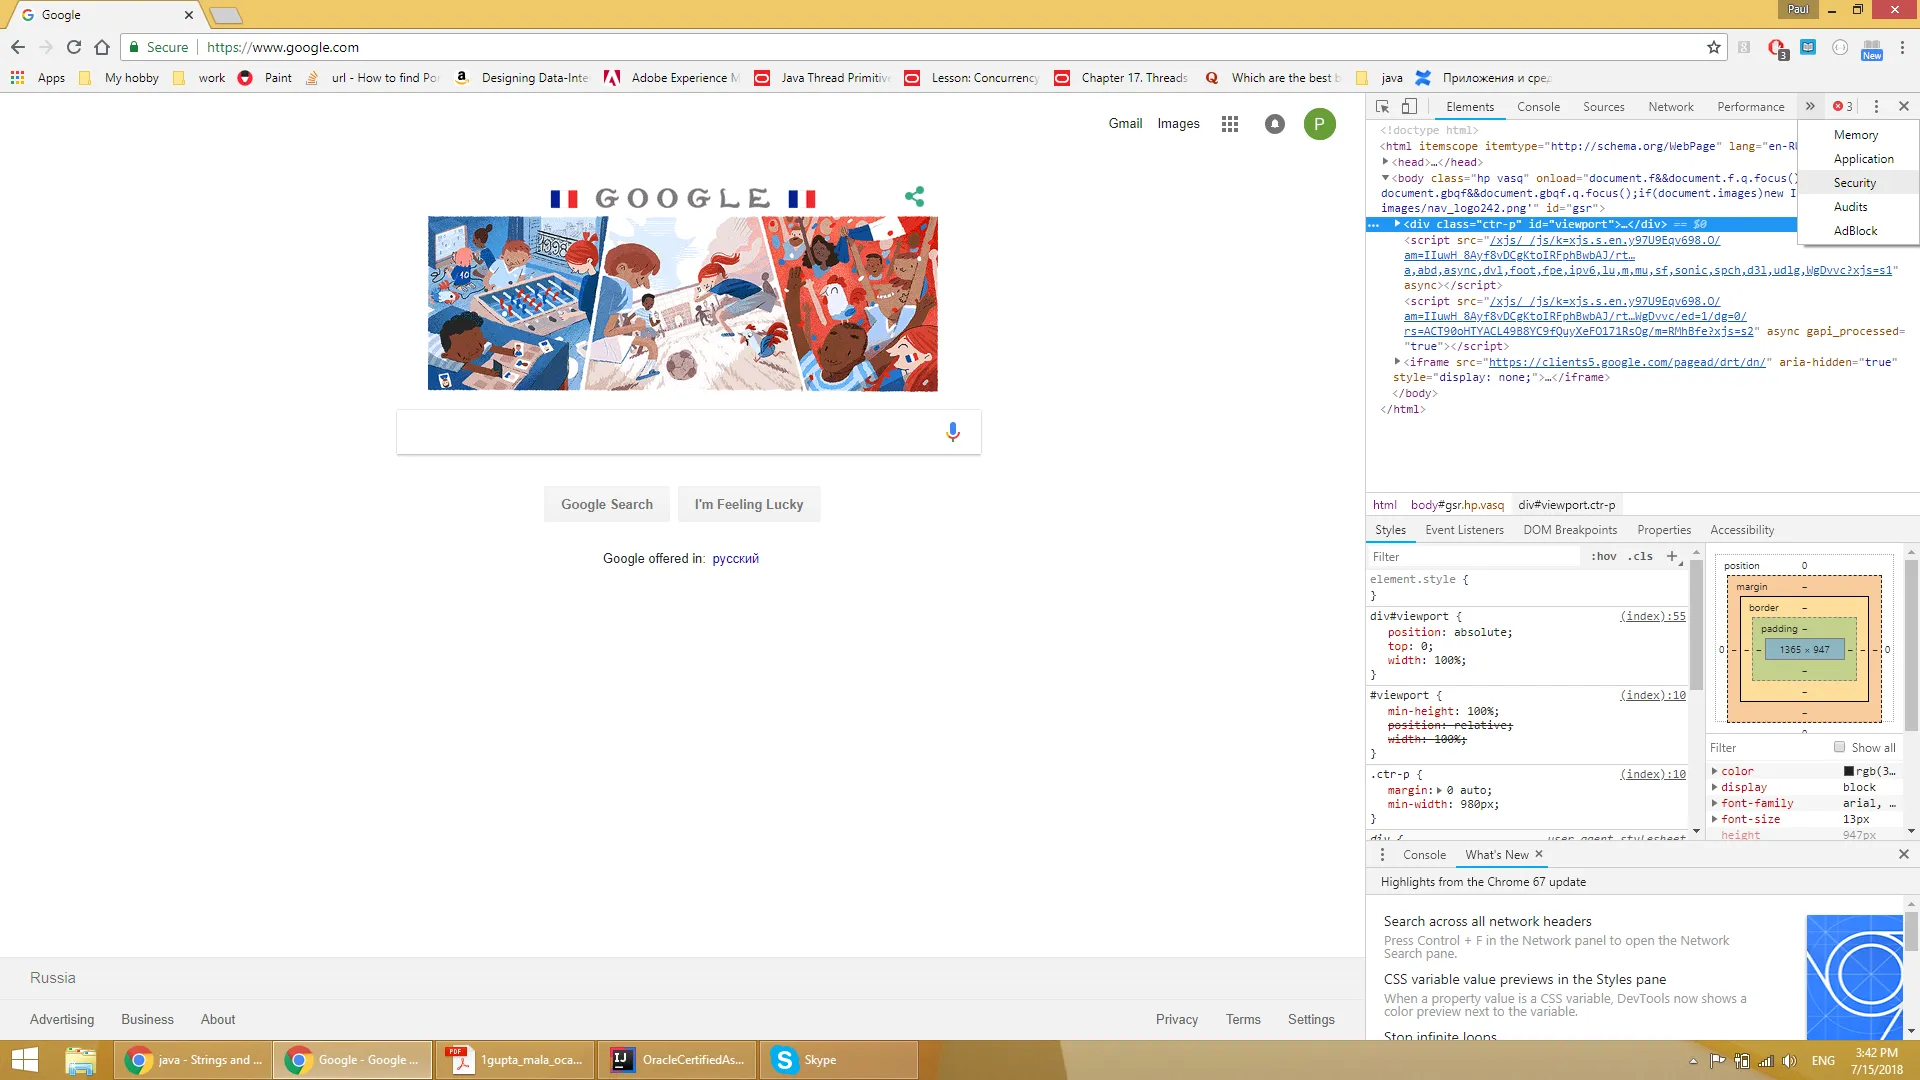
Task: Add new style rule plus icon
Action: [x=1672, y=556]
